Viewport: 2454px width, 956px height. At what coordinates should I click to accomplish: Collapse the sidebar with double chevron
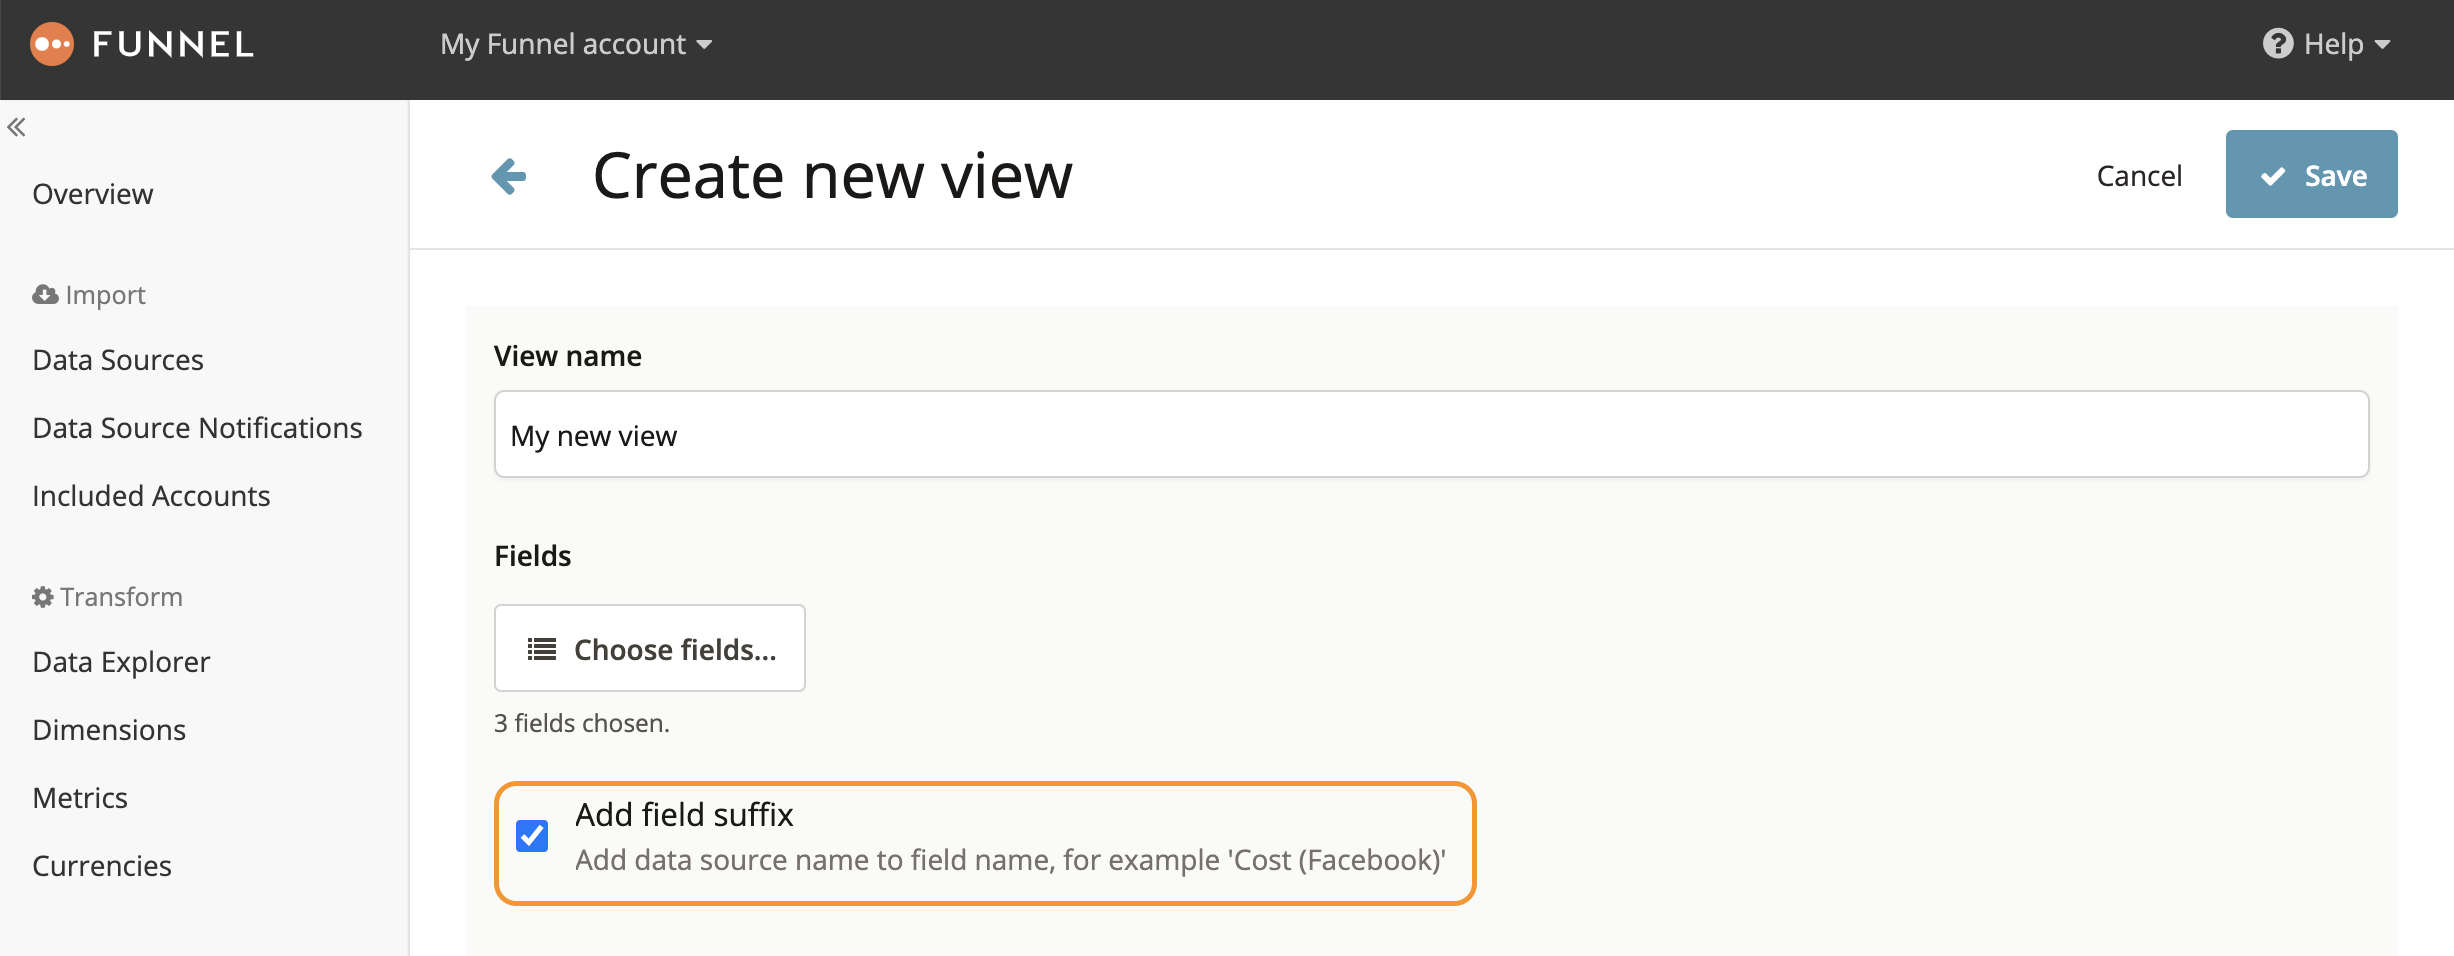click(16, 127)
